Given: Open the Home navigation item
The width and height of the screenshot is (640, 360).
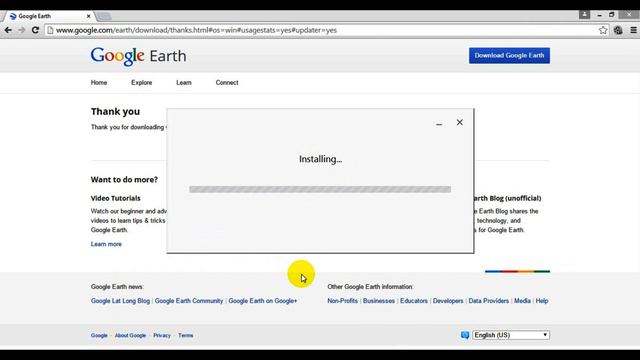Looking at the screenshot, I should click(x=99, y=82).
